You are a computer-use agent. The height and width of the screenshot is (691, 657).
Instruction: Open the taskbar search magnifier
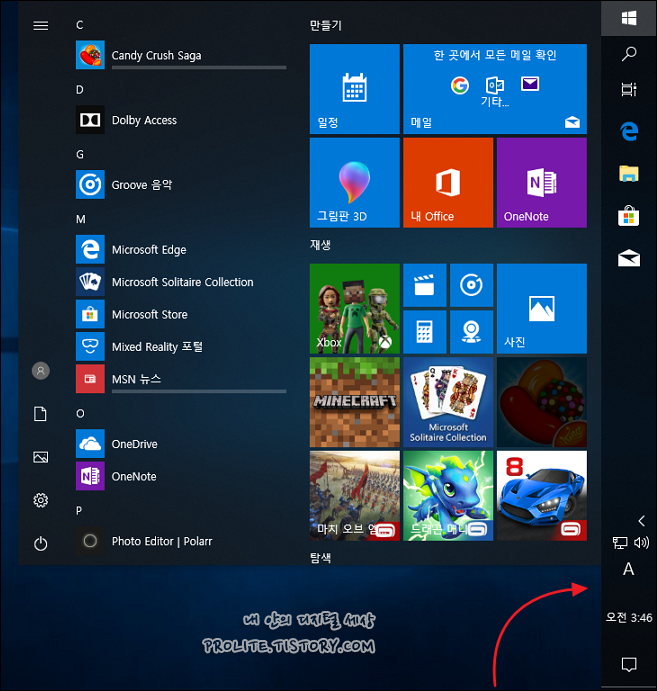(629, 54)
